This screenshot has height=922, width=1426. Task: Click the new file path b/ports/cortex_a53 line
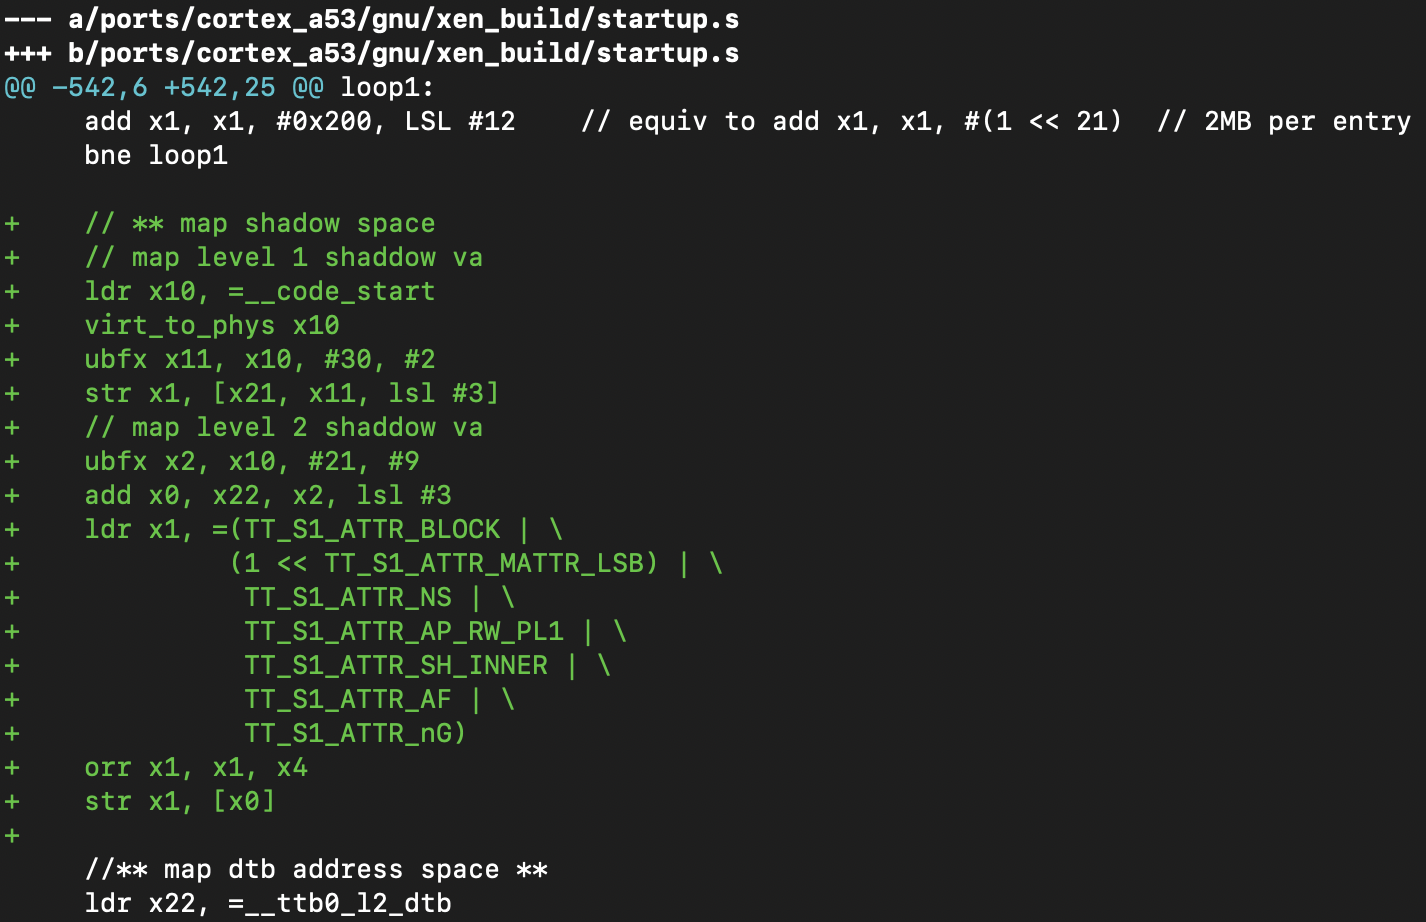372,53
